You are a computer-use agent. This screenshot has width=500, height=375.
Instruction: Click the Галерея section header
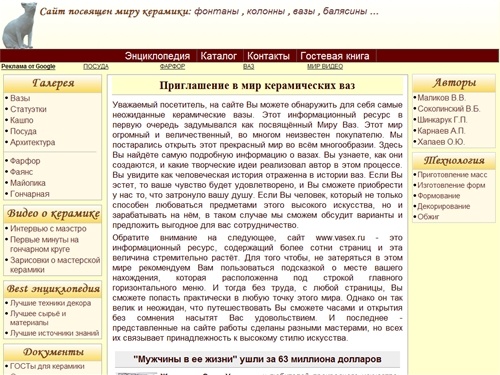tap(53, 83)
